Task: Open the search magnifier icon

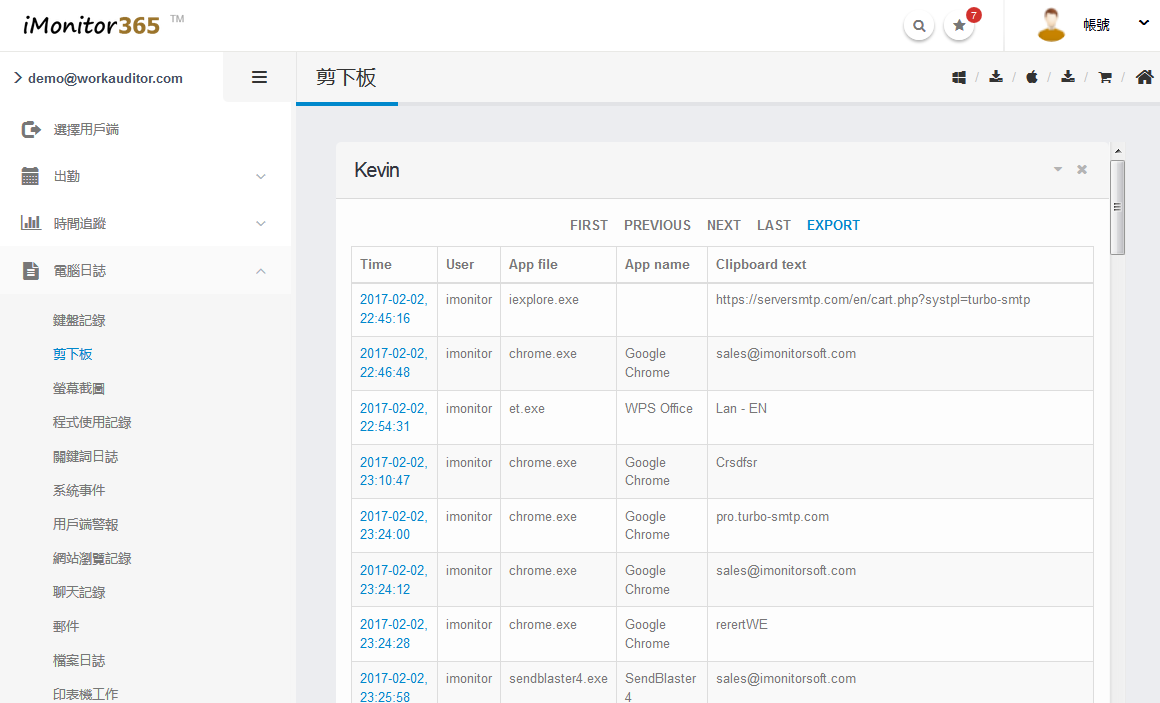Action: tap(918, 26)
